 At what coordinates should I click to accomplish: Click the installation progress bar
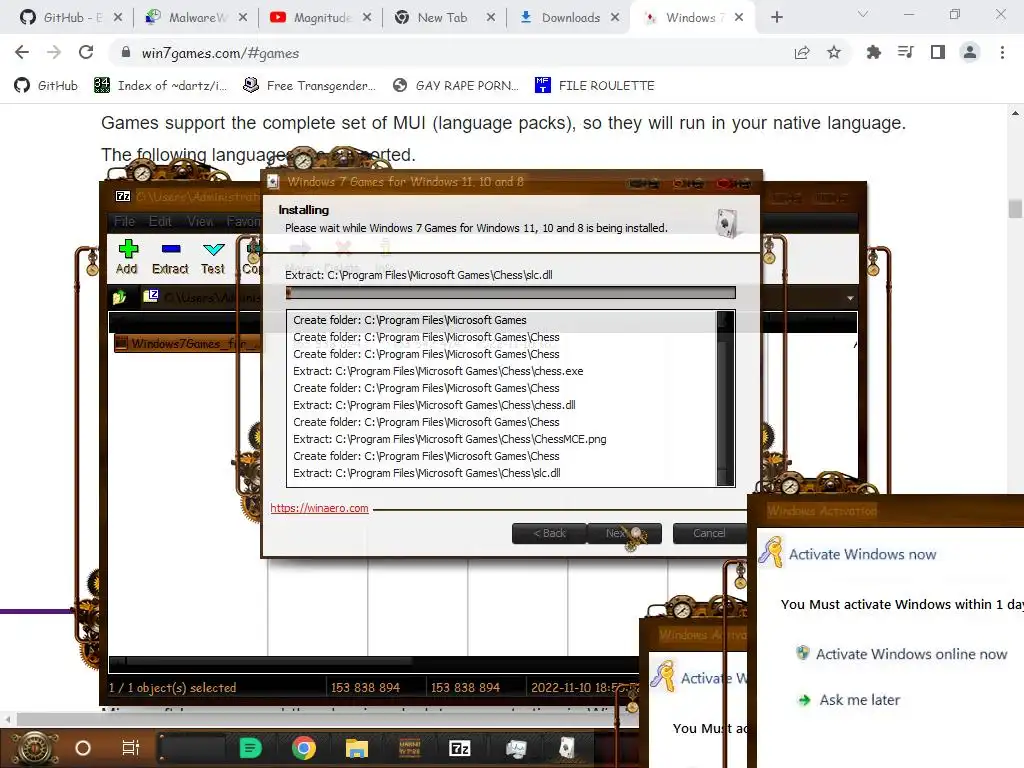click(511, 293)
